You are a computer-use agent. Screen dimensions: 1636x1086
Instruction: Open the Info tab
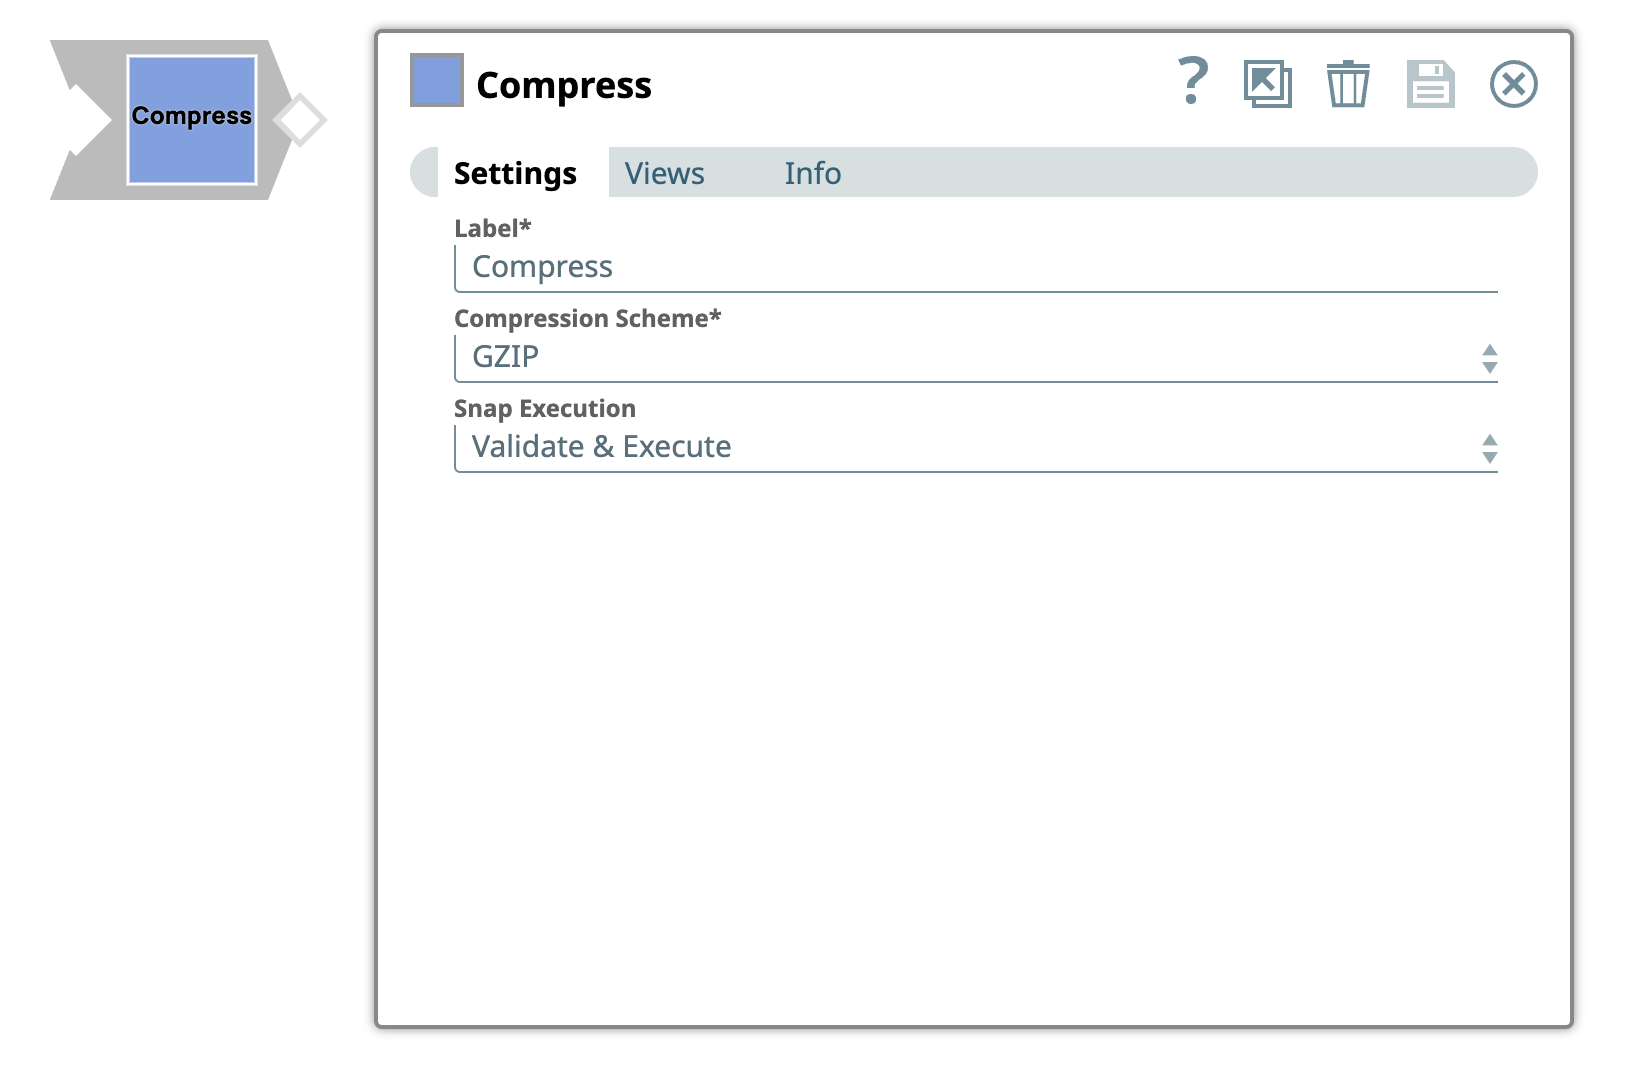tap(812, 173)
